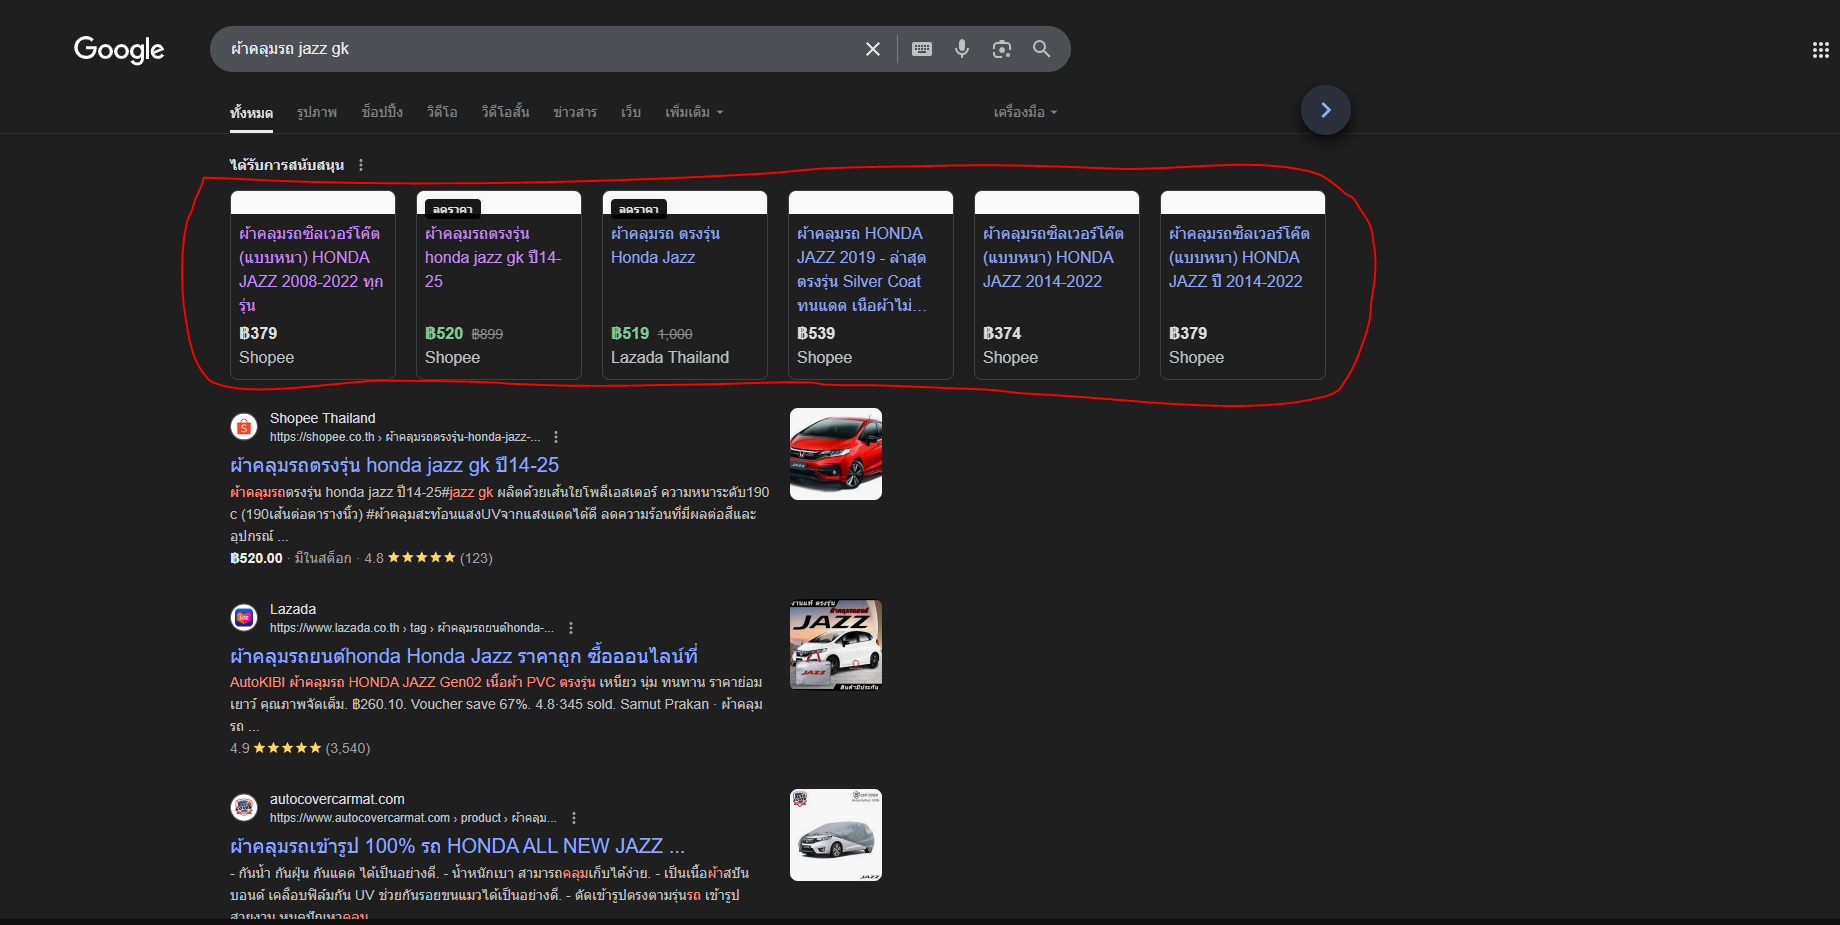Click the next arrow button for shopping carousel
Viewport: 1840px width, 925px height.
(x=1326, y=110)
